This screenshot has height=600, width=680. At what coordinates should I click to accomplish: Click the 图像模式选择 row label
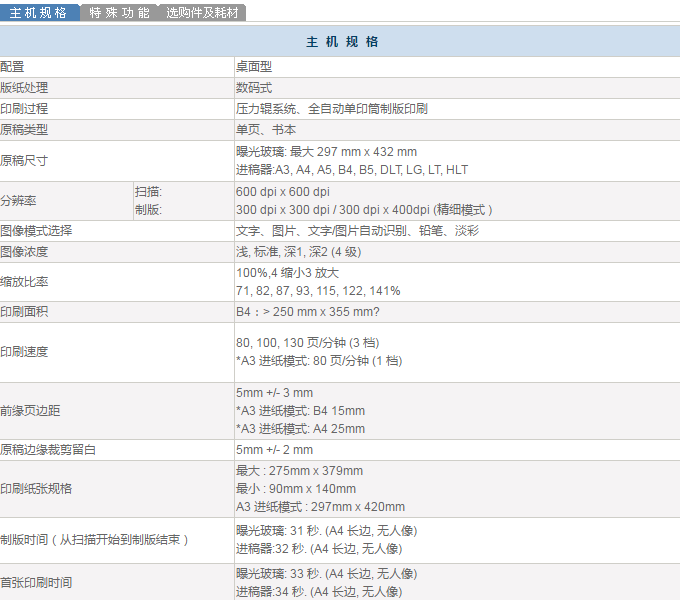pos(36,231)
